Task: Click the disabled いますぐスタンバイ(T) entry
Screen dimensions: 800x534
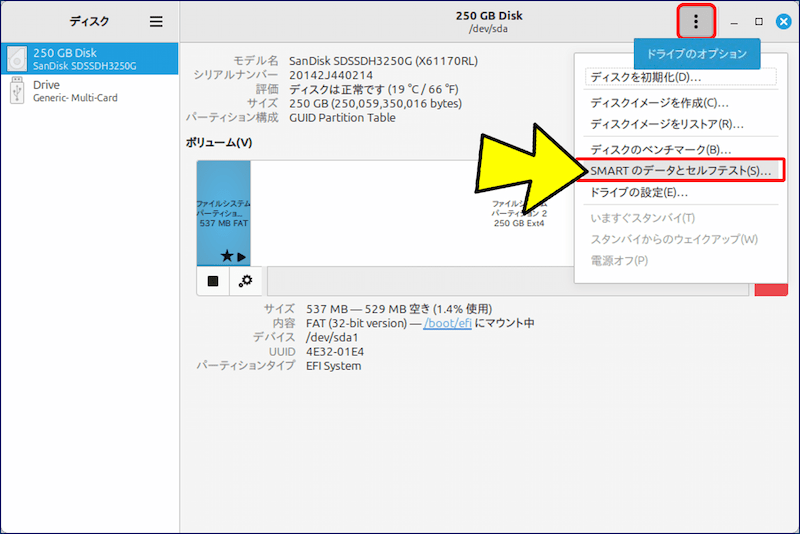Action: (x=681, y=218)
